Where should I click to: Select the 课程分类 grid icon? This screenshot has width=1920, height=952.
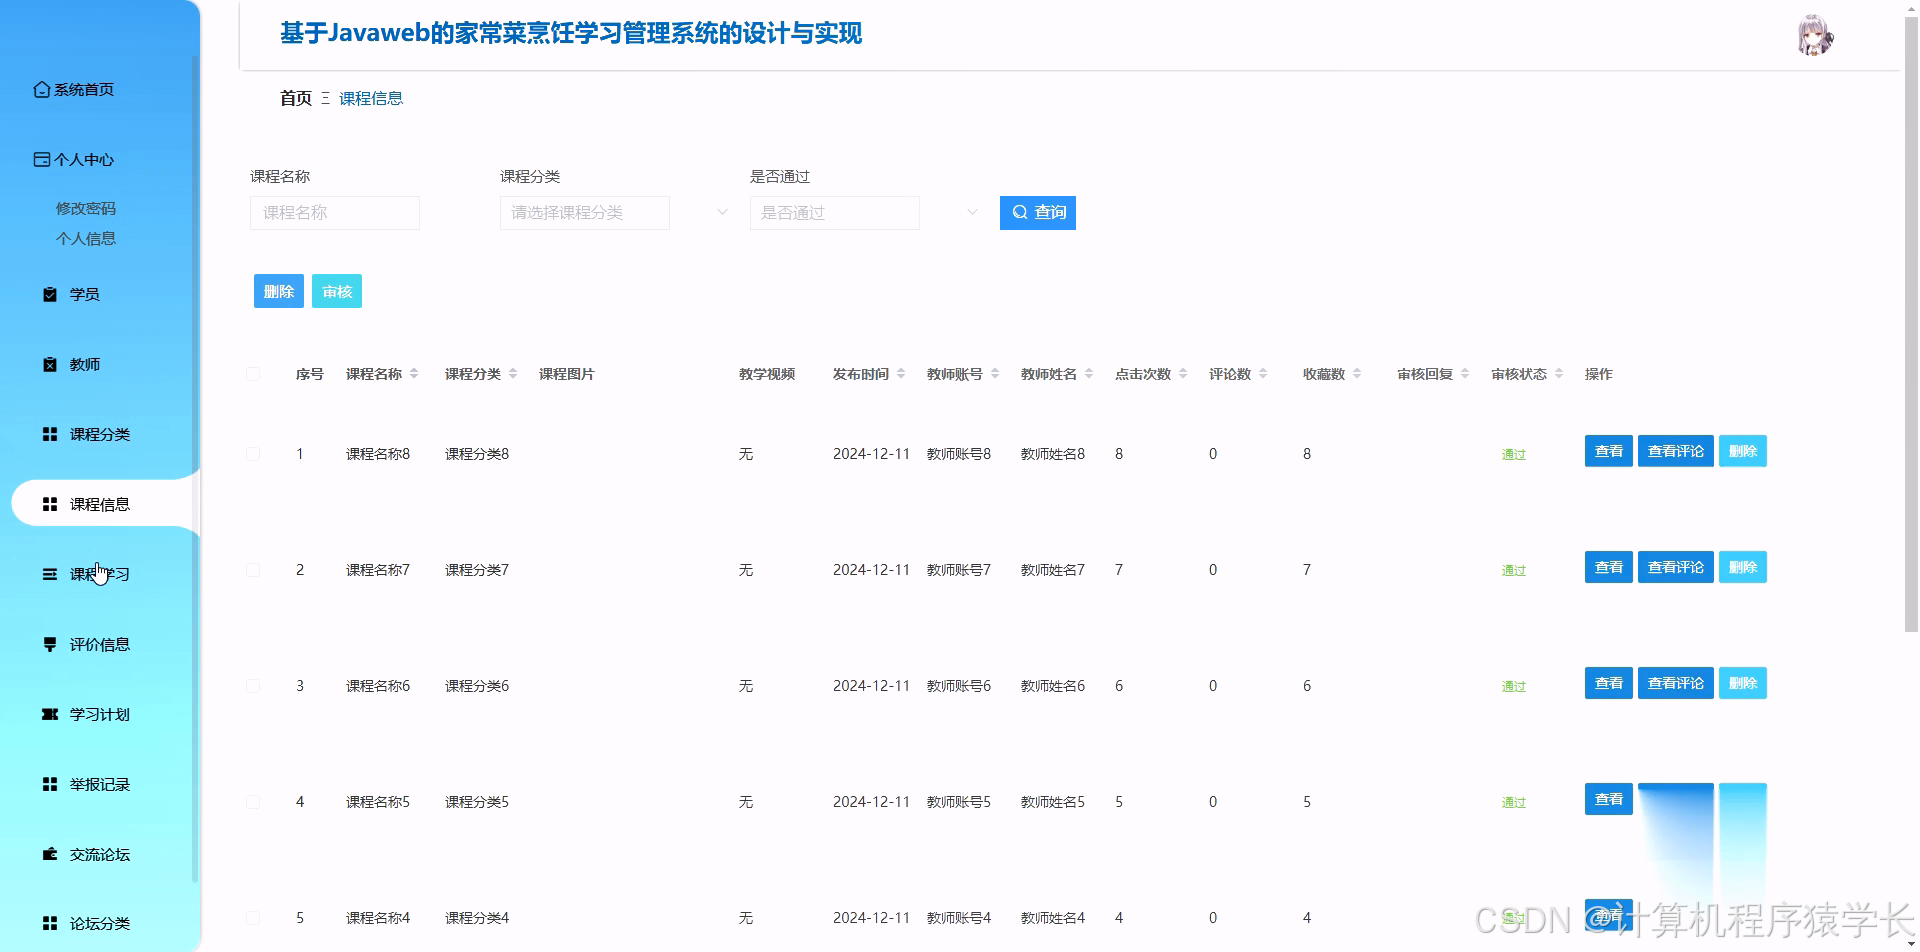(x=48, y=434)
